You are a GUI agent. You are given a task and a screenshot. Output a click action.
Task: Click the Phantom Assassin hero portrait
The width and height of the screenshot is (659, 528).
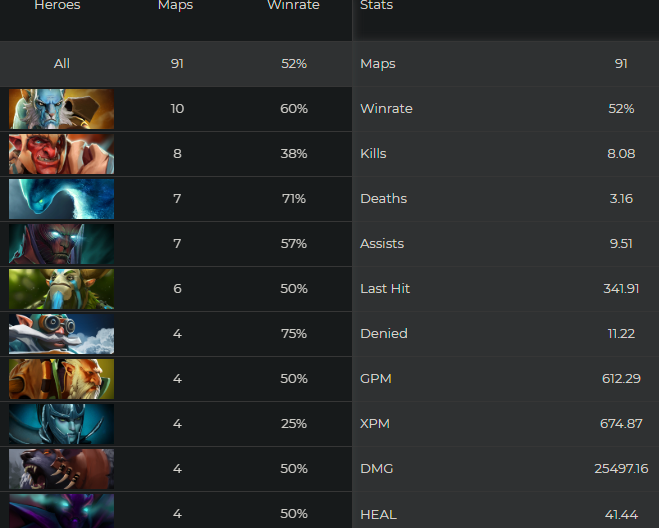(x=61, y=424)
